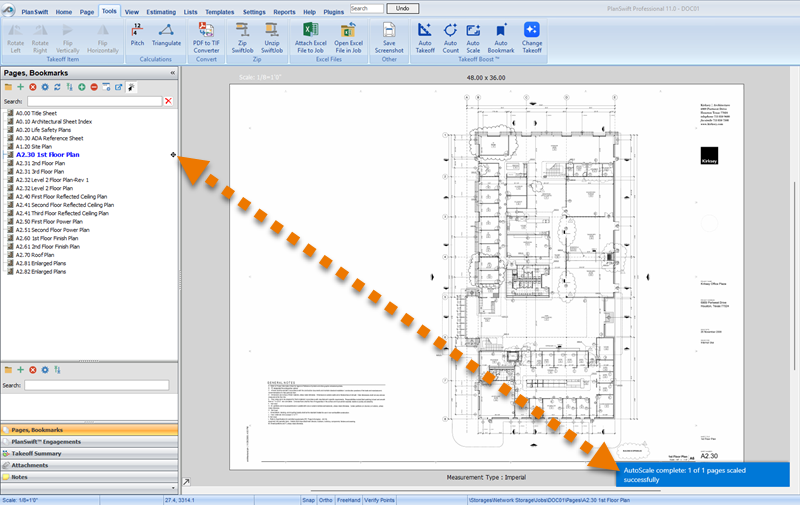
Task: Click the folder icon in Pages toolbar
Action: point(8,87)
